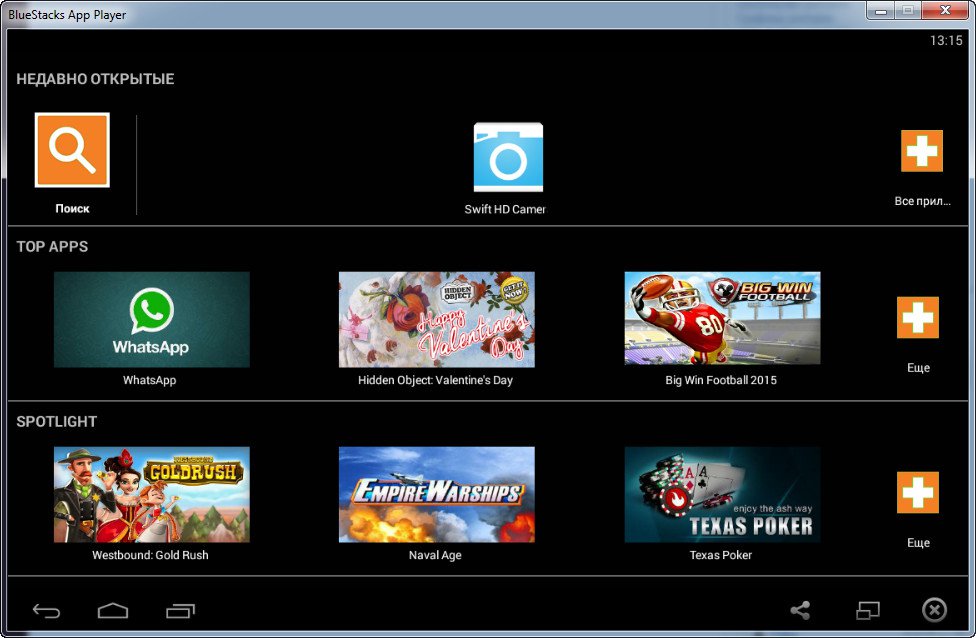Click Hidden Object: Valentine's Day caption
Image resolution: width=976 pixels, height=638 pixels.
pyautogui.click(x=435, y=380)
